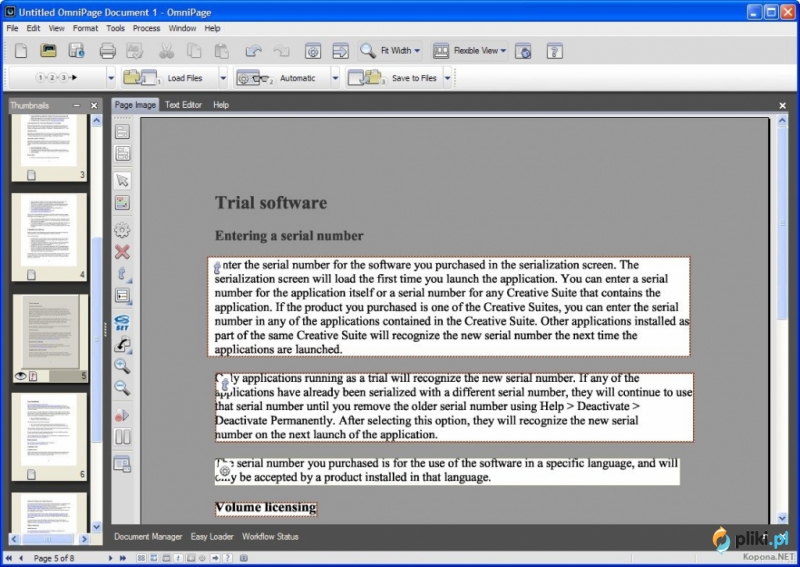Screen dimensions: 800x567
Task: Click the blue SET tool icon
Action: tap(122, 323)
